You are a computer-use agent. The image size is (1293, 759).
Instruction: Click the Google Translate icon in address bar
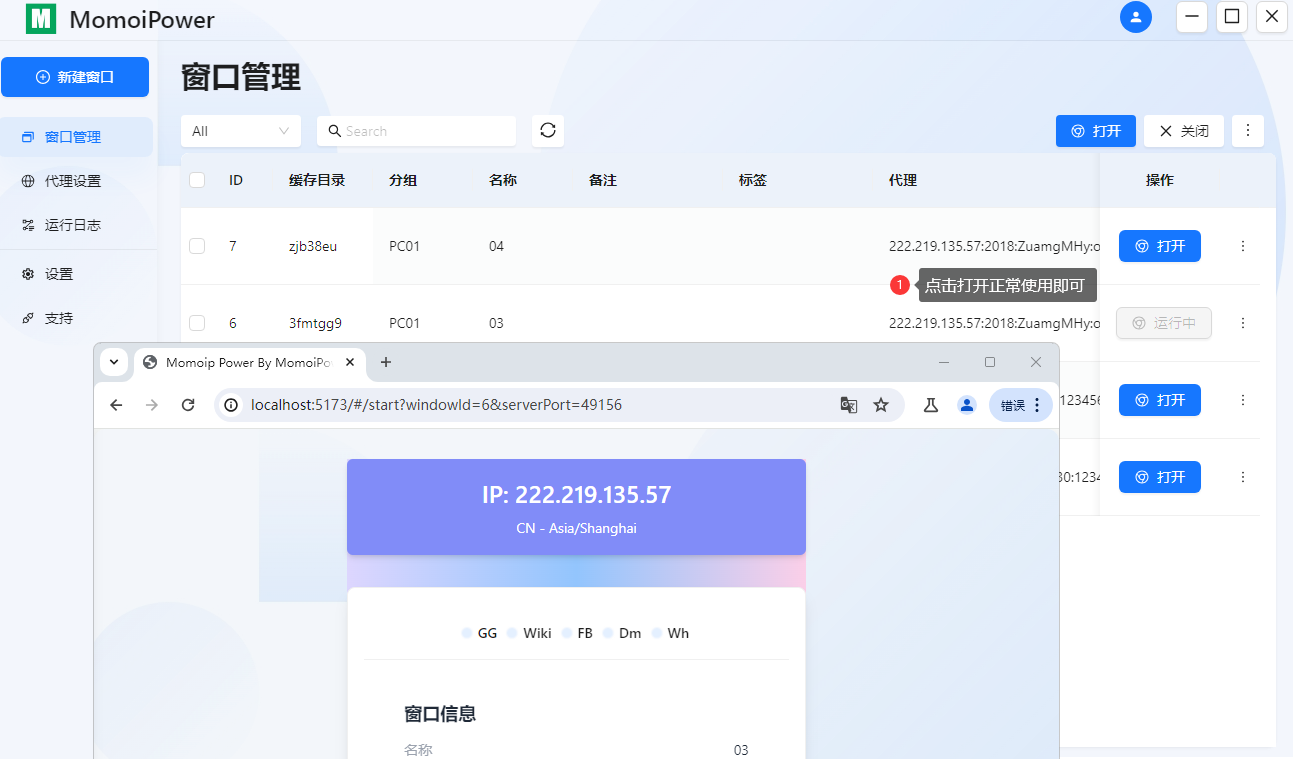[849, 404]
